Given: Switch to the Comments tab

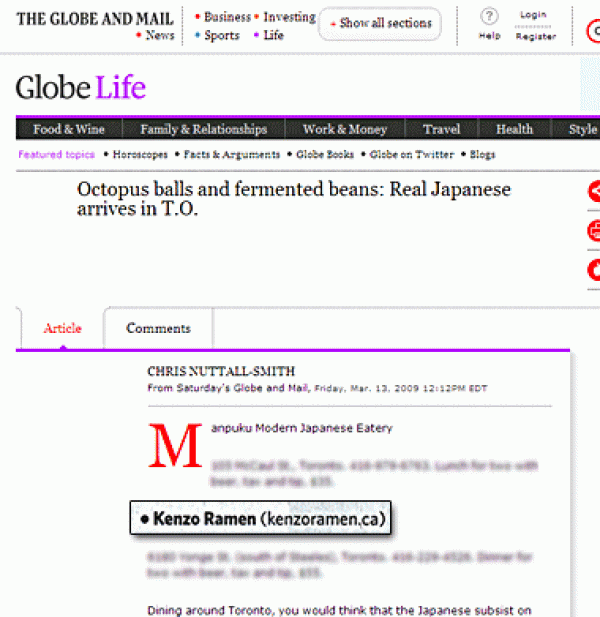Looking at the screenshot, I should pyautogui.click(x=158, y=328).
